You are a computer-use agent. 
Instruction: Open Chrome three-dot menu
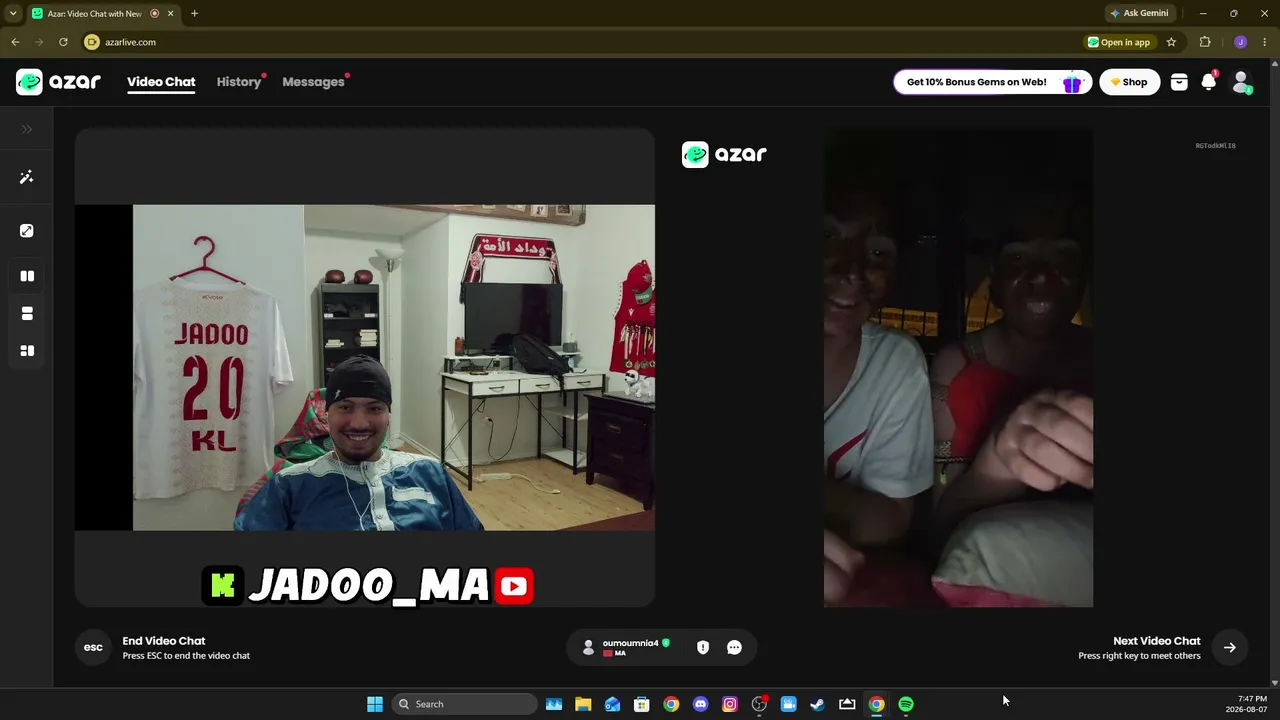click(1265, 42)
